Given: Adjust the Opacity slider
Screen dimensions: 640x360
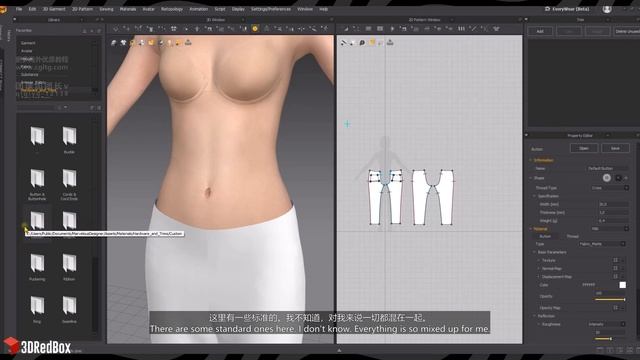Looking at the screenshot, I should tap(610, 300).
